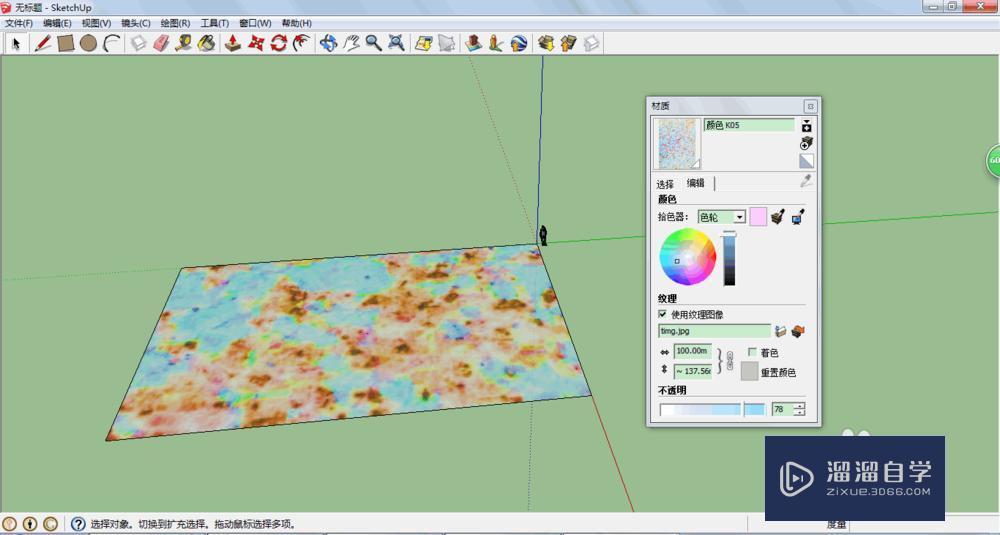Click Preview Model in Google Earth
Image resolution: width=1000 pixels, height=535 pixels.
point(519,43)
